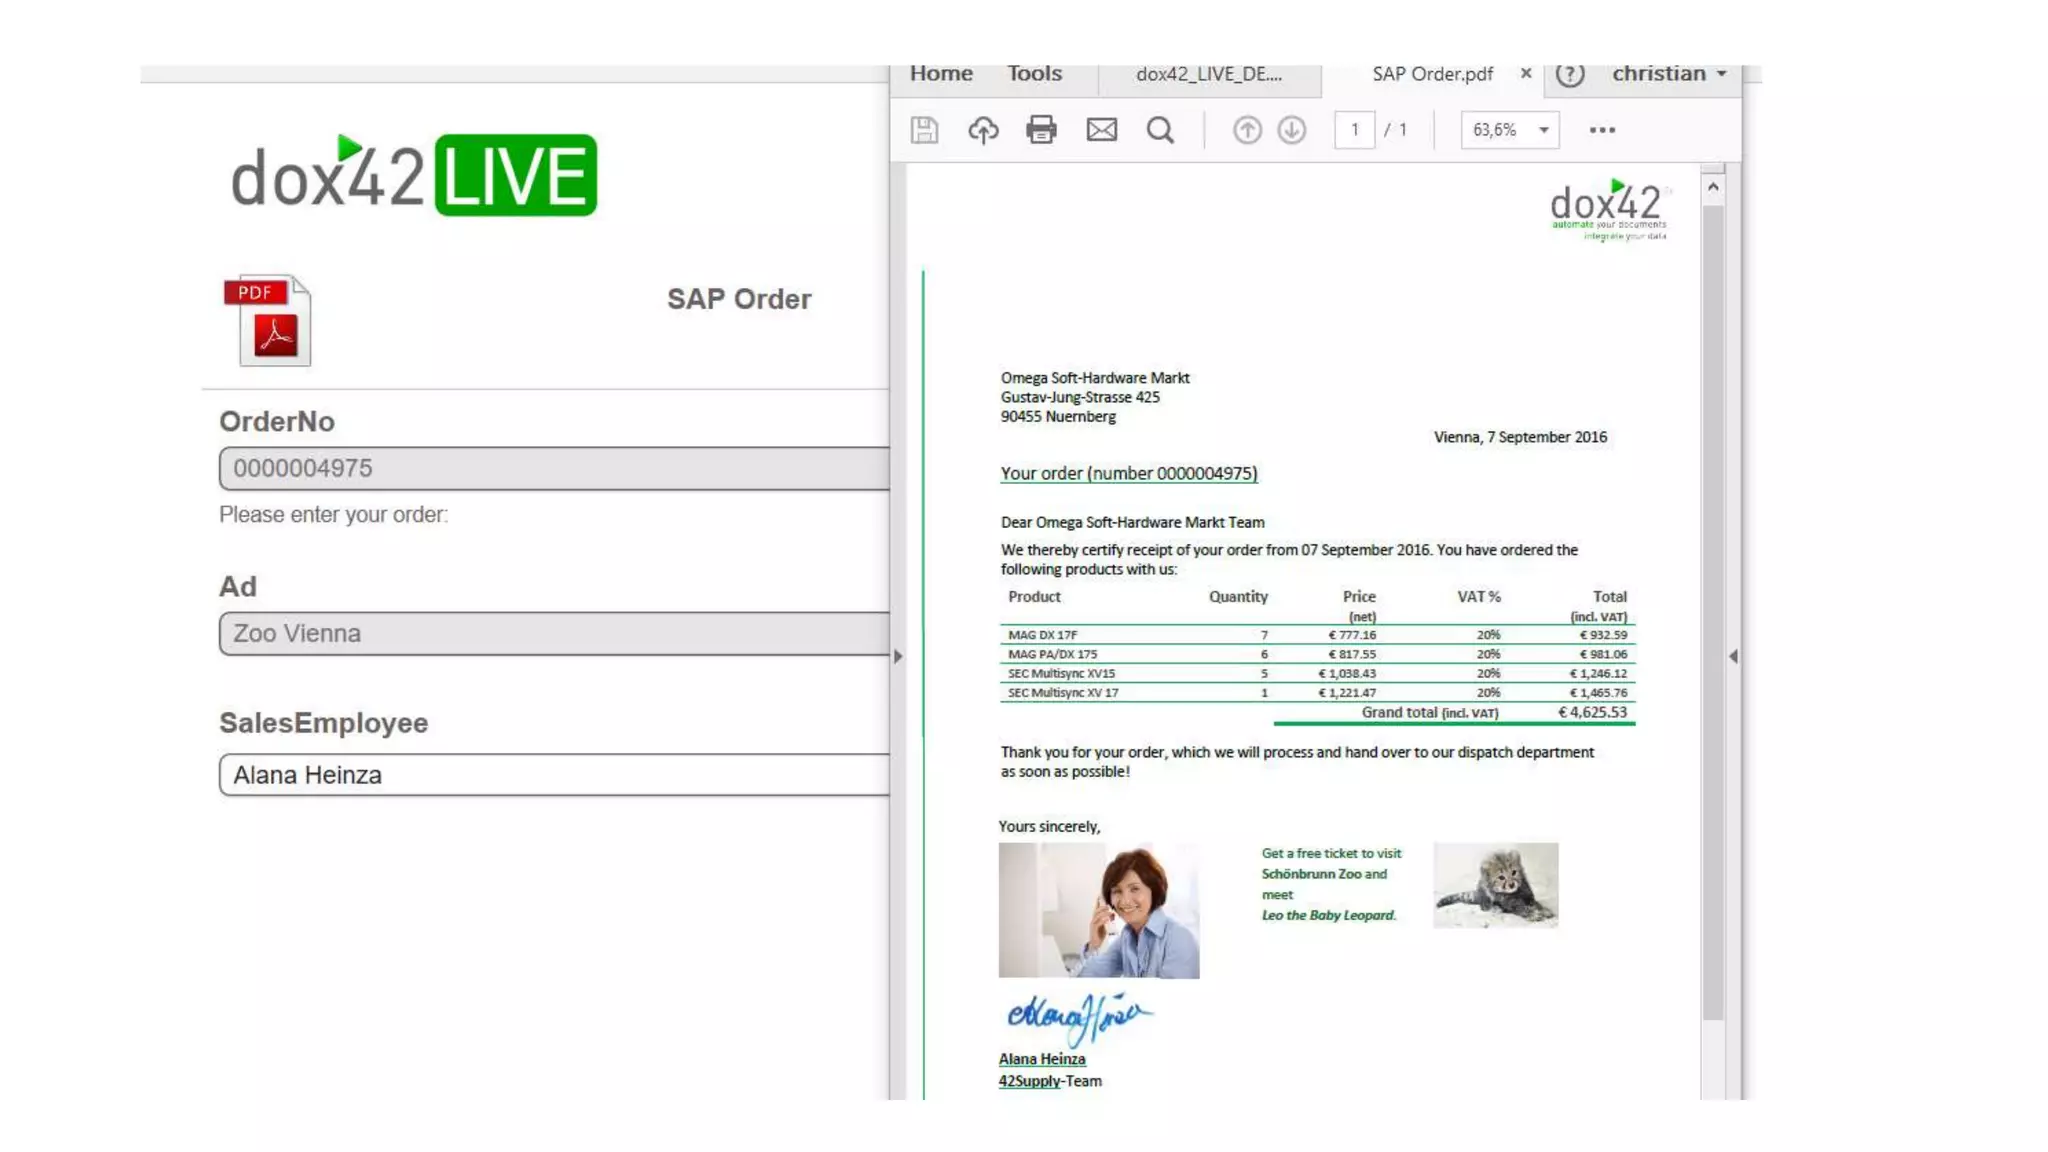This screenshot has width=2048, height=1152.
Task: Switch to the Home tab
Action: 941,74
